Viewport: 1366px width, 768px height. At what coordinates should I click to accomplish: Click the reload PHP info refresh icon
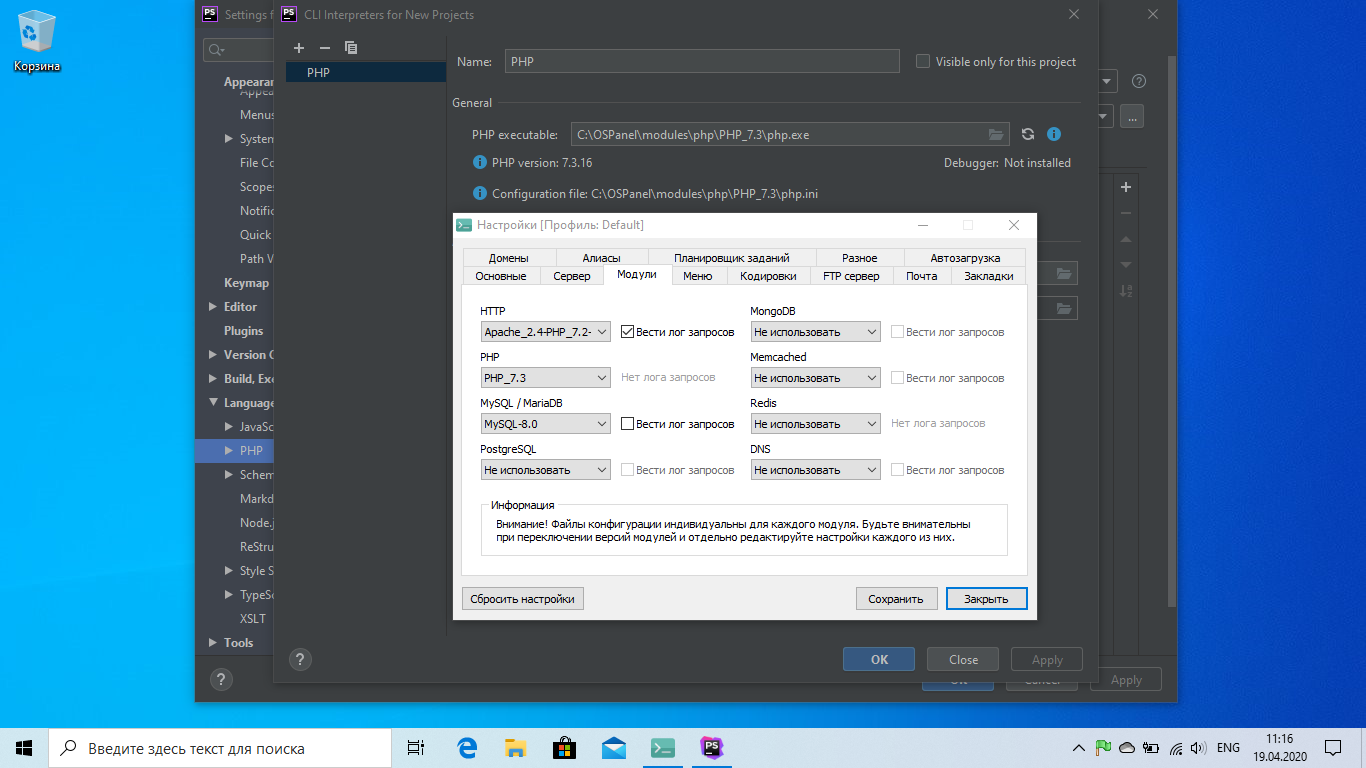pos(1027,134)
